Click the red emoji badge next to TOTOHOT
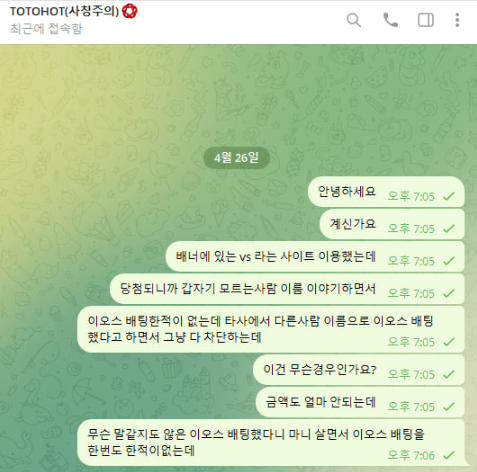The image size is (477, 472). (130, 12)
